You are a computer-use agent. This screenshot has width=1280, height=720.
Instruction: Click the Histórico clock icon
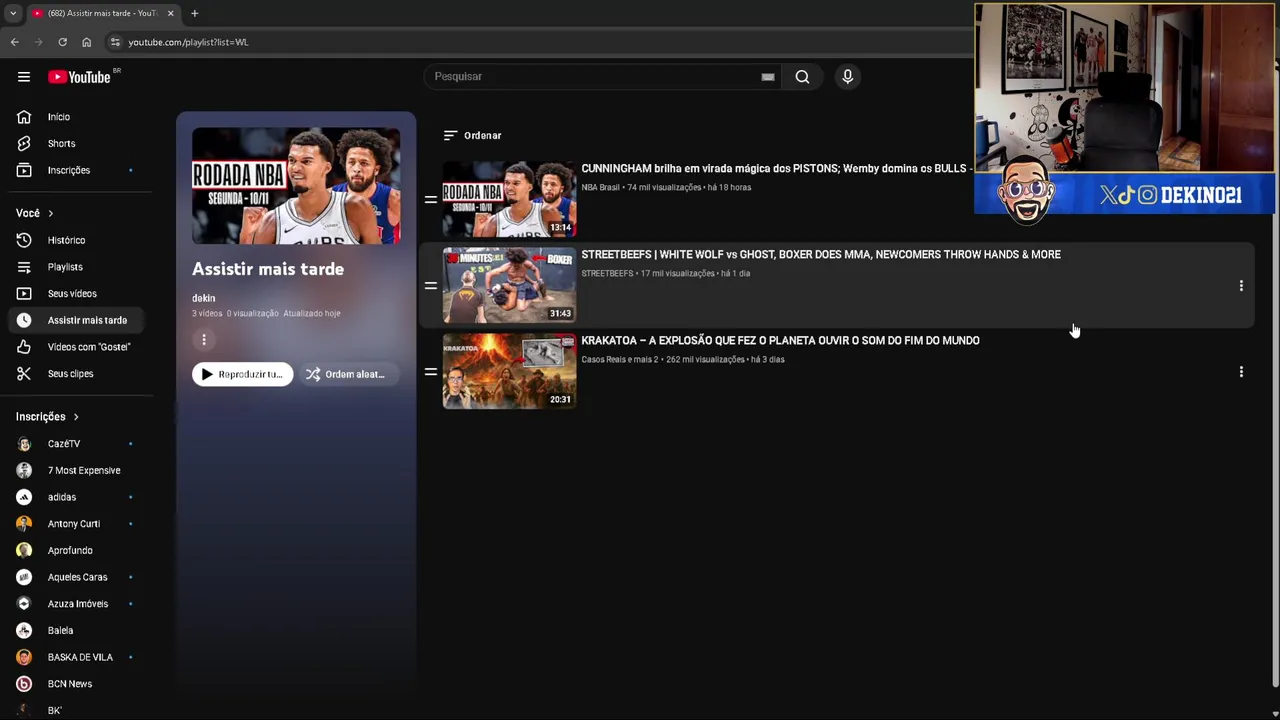click(x=24, y=240)
